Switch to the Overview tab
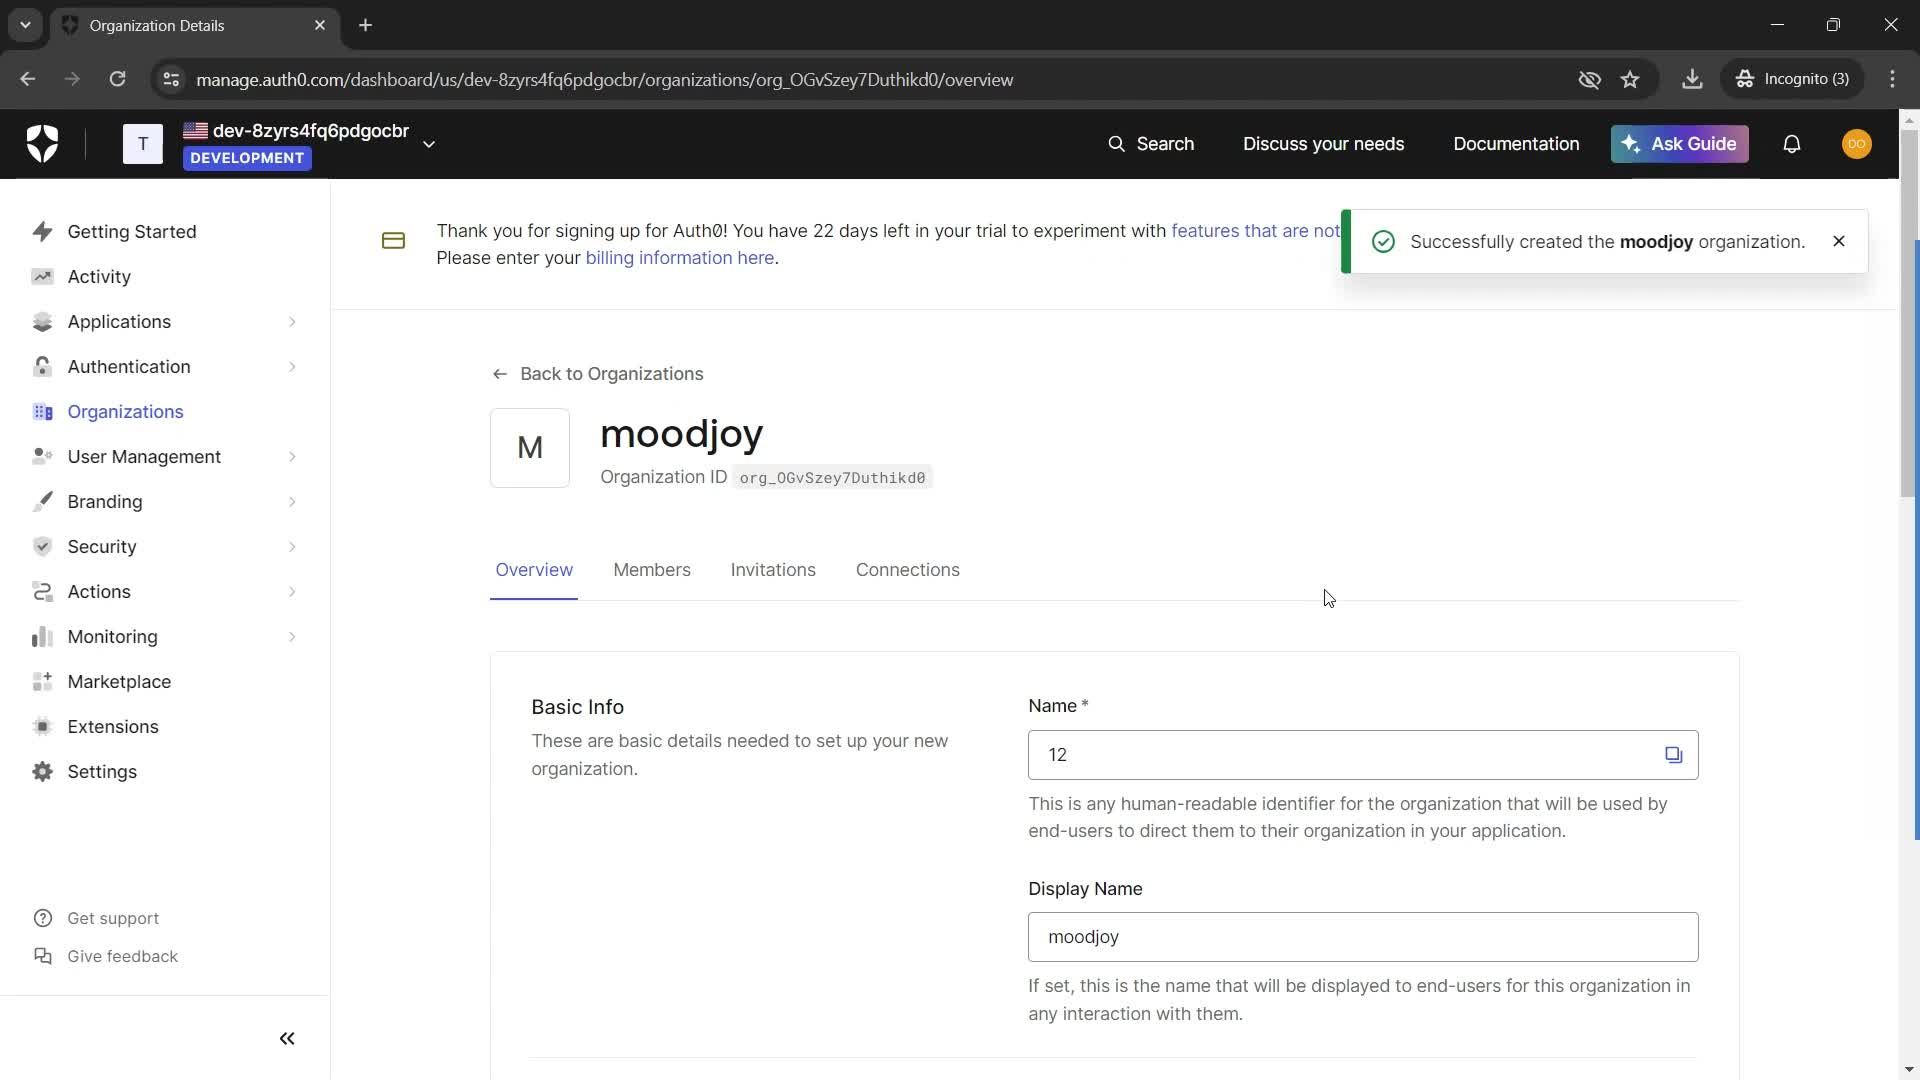The width and height of the screenshot is (1920, 1080). point(534,570)
